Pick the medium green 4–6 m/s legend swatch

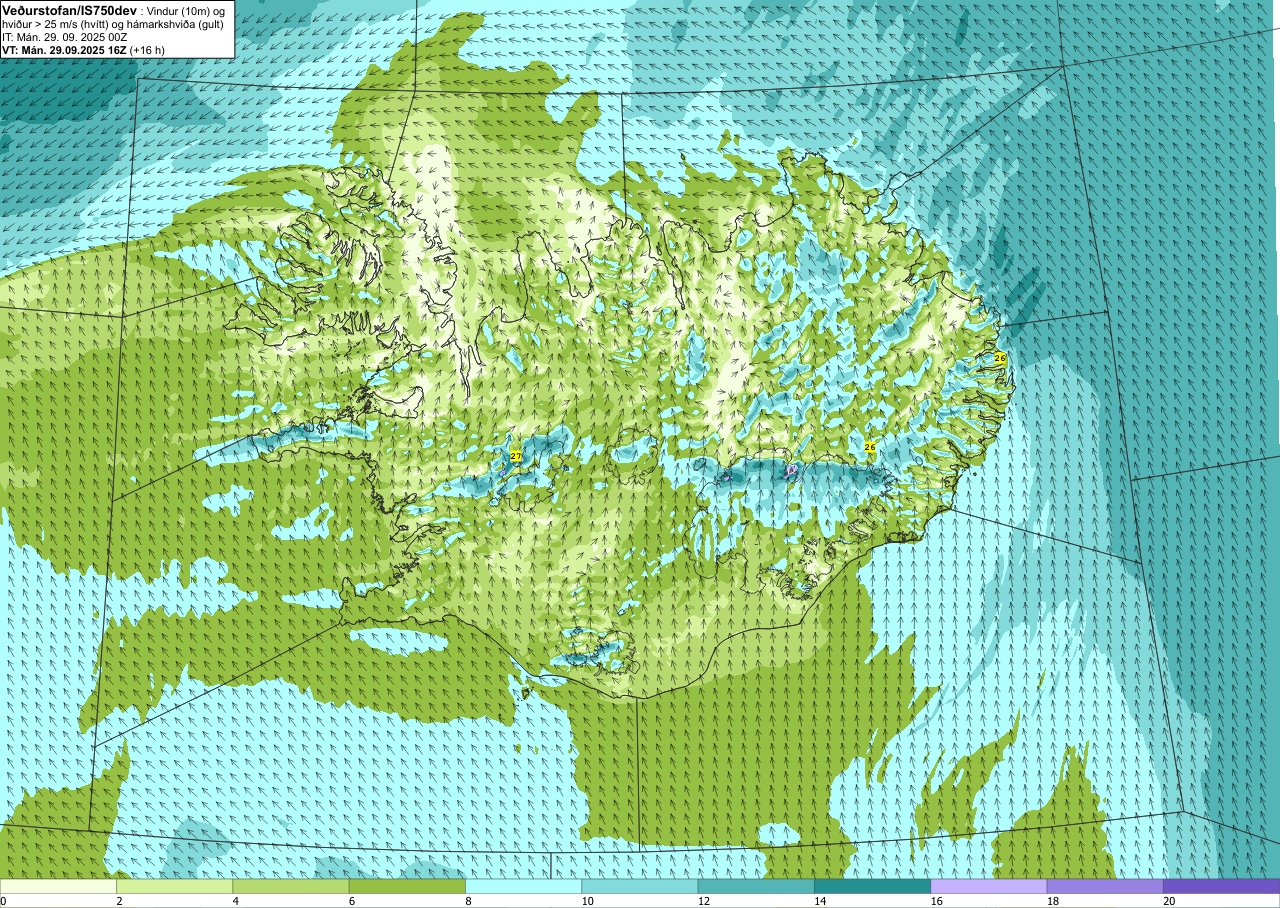tap(291, 886)
